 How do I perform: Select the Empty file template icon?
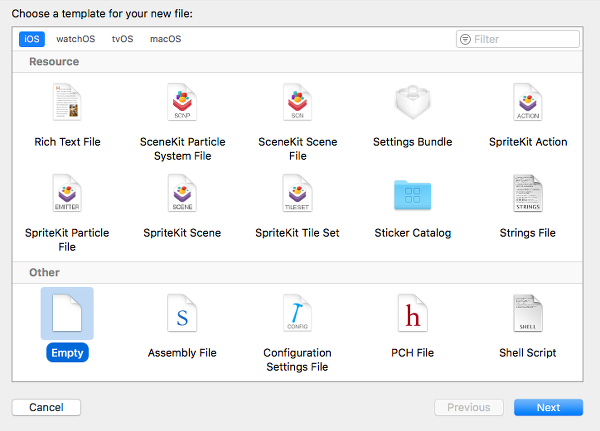pyautogui.click(x=67, y=313)
